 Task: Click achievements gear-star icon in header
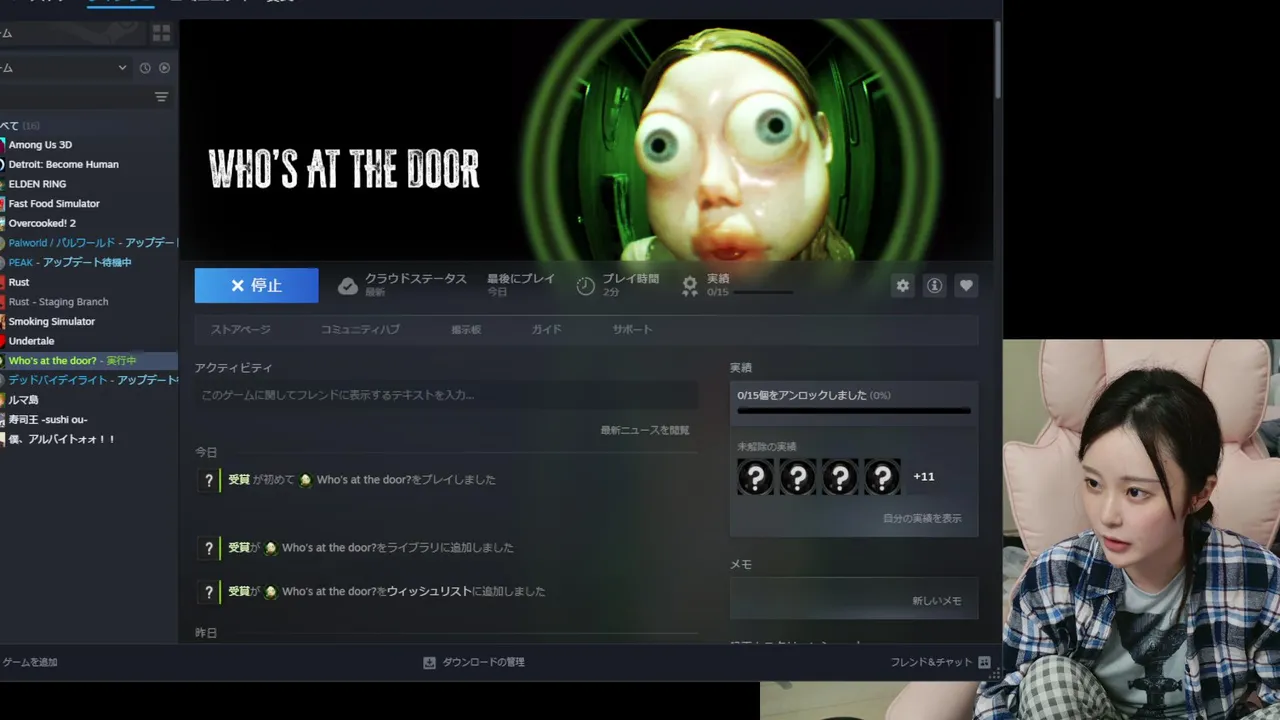pos(690,286)
